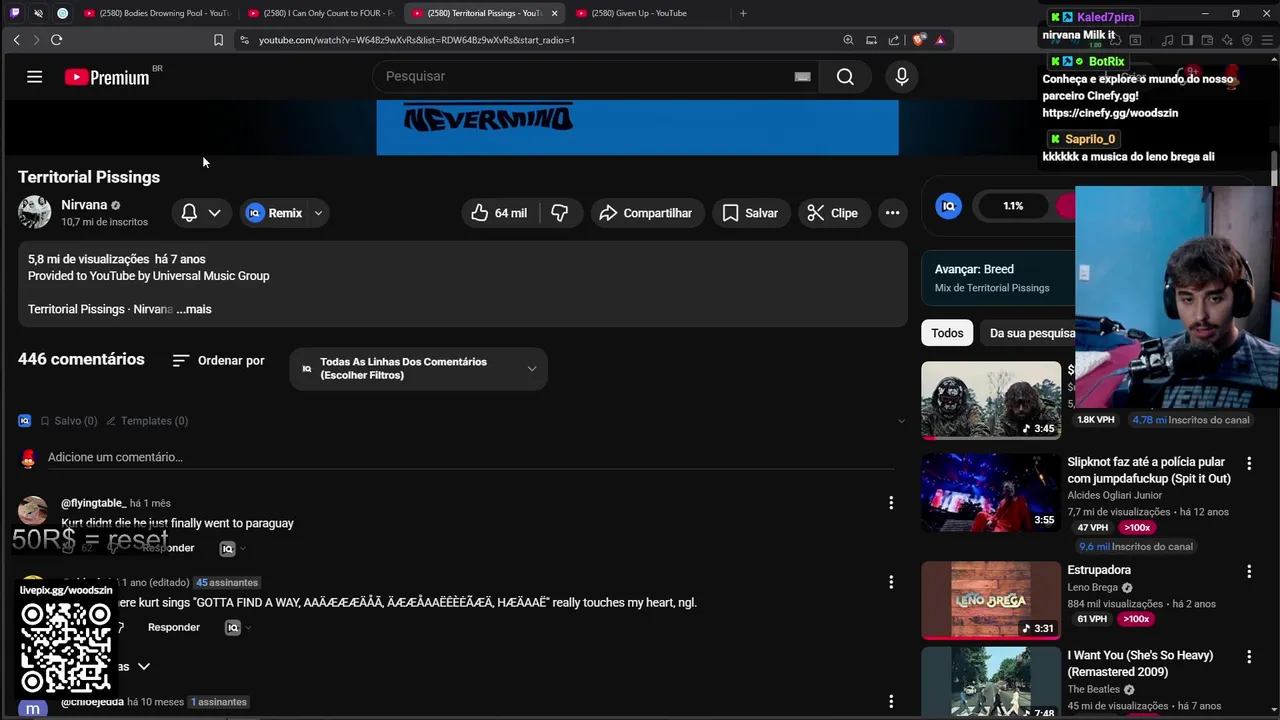Viewport: 1280px width, 720px height.
Task: Open a new browser tab with plus
Action: pyautogui.click(x=742, y=13)
